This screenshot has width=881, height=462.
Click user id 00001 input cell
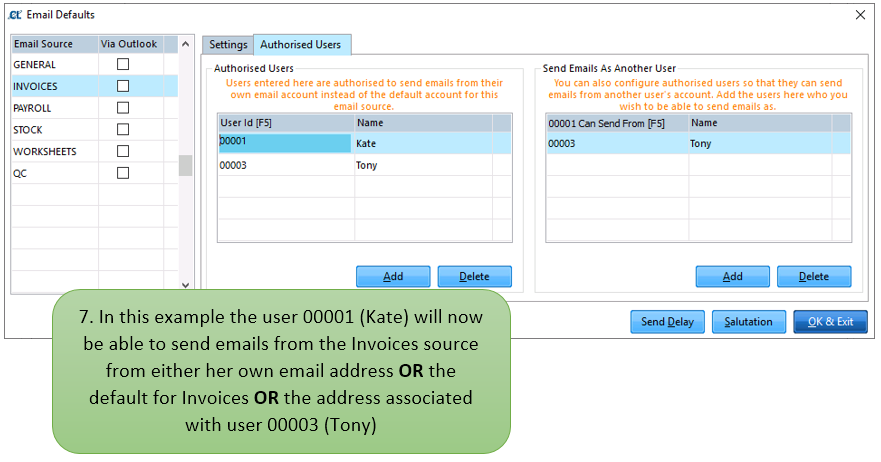(x=285, y=143)
